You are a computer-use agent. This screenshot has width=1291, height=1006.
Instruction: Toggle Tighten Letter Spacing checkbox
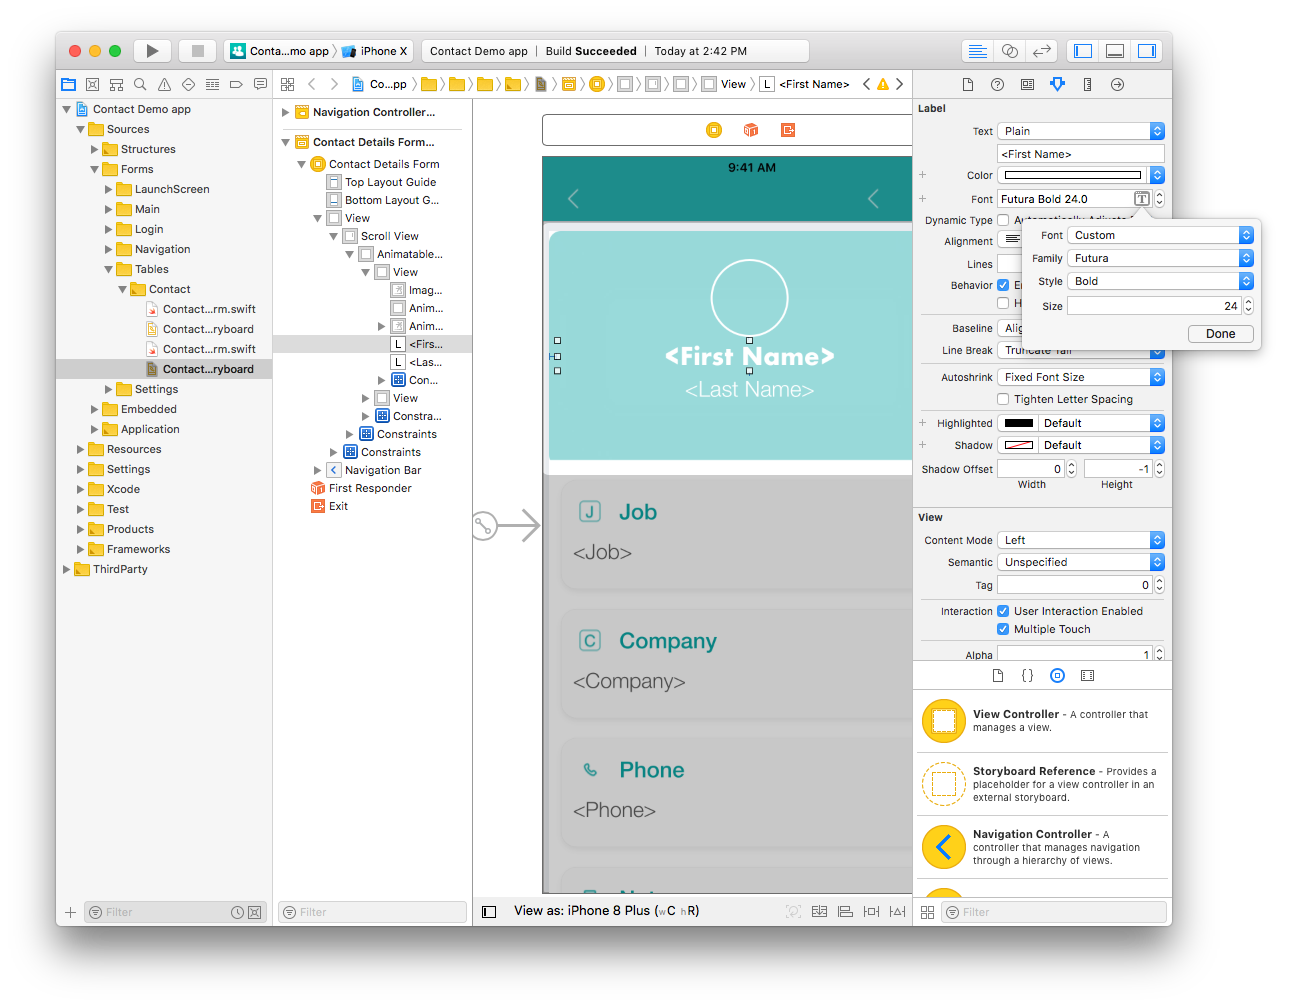tap(1003, 399)
